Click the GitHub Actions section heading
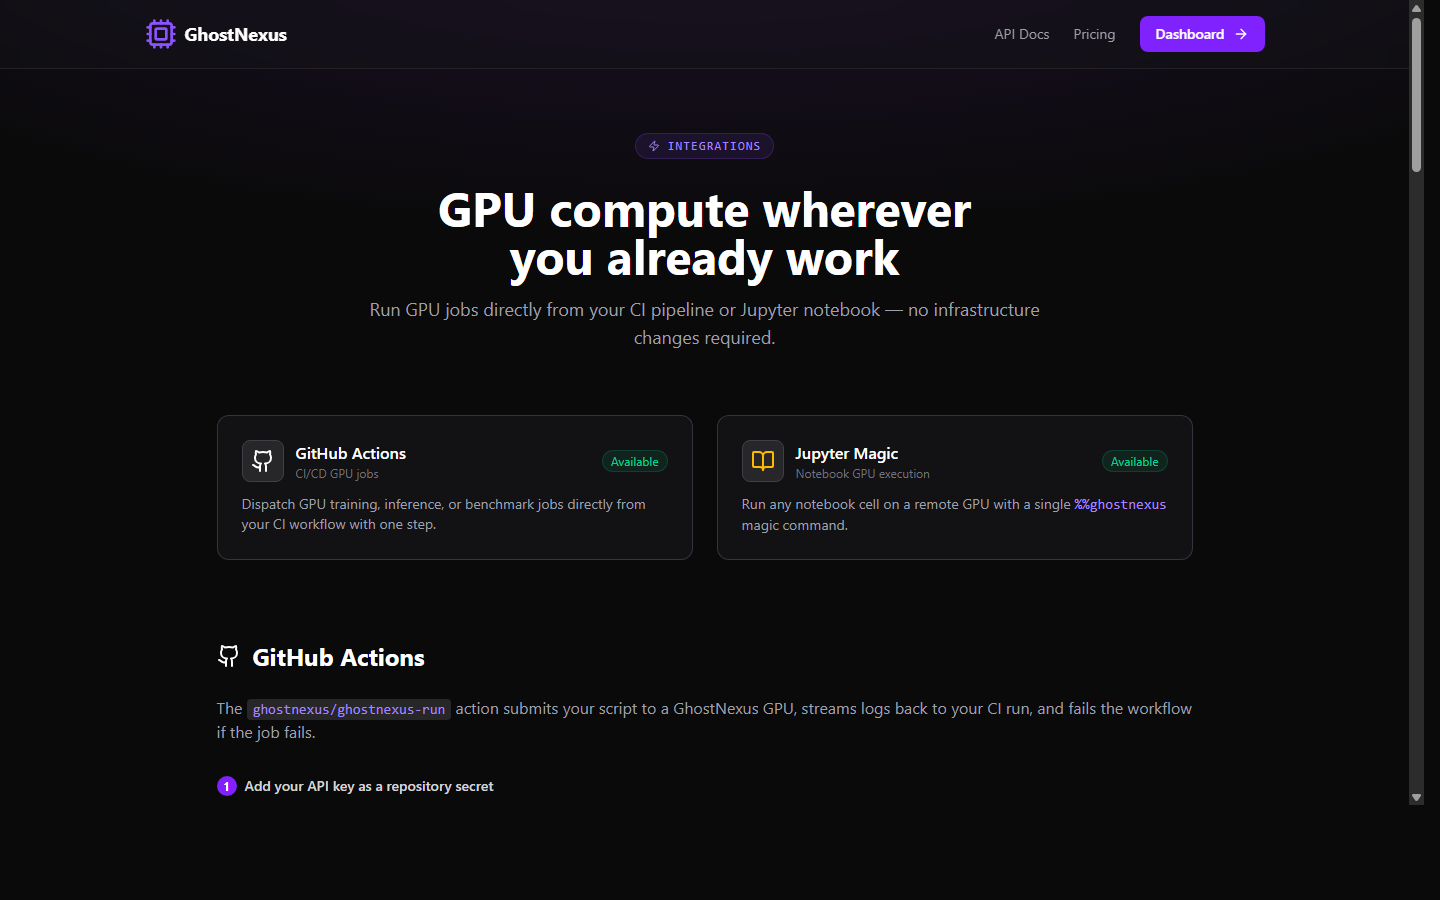This screenshot has width=1440, height=900. [x=338, y=657]
